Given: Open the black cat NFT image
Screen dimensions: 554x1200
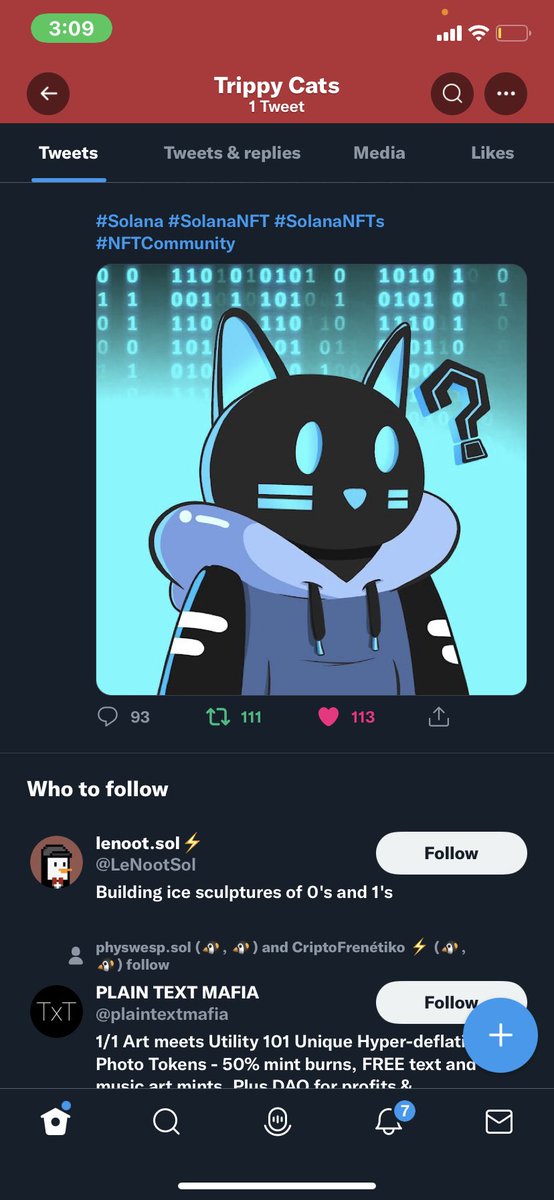Looking at the screenshot, I should [x=311, y=479].
